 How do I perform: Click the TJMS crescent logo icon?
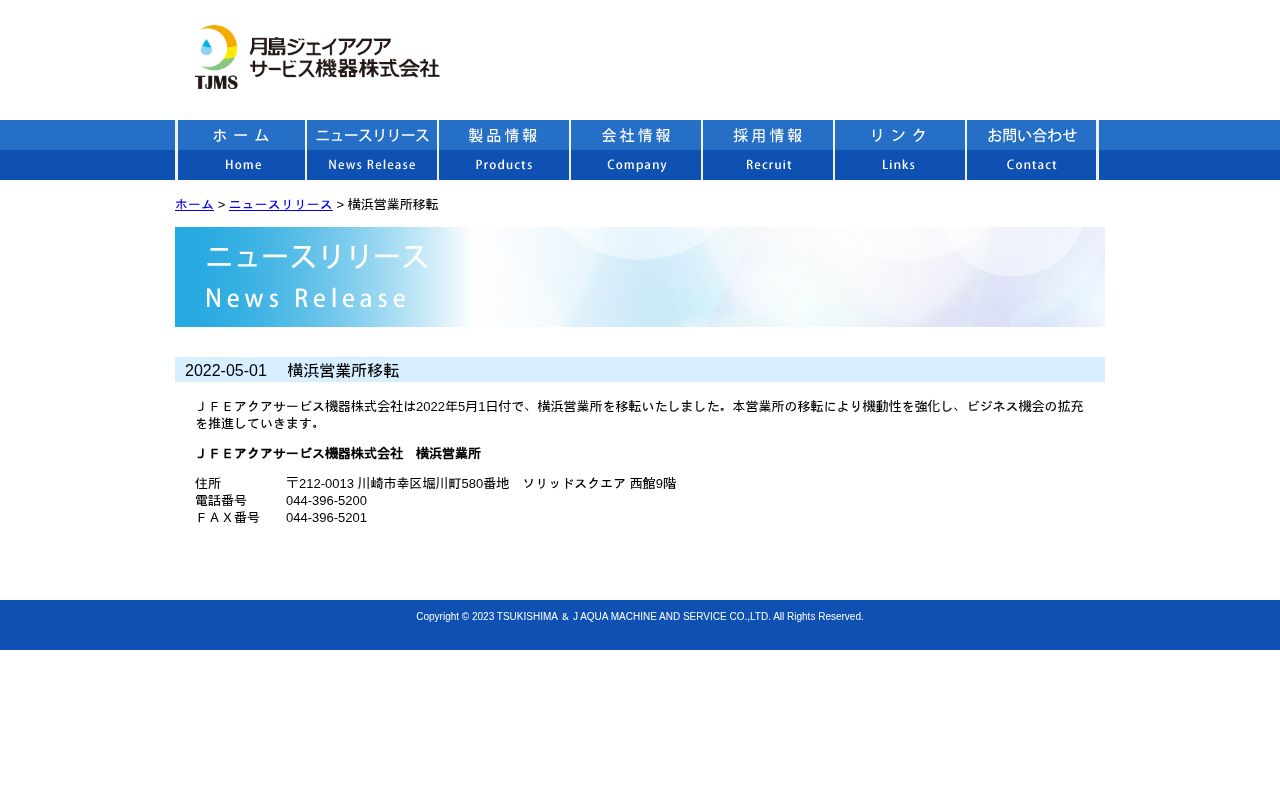[x=216, y=56]
